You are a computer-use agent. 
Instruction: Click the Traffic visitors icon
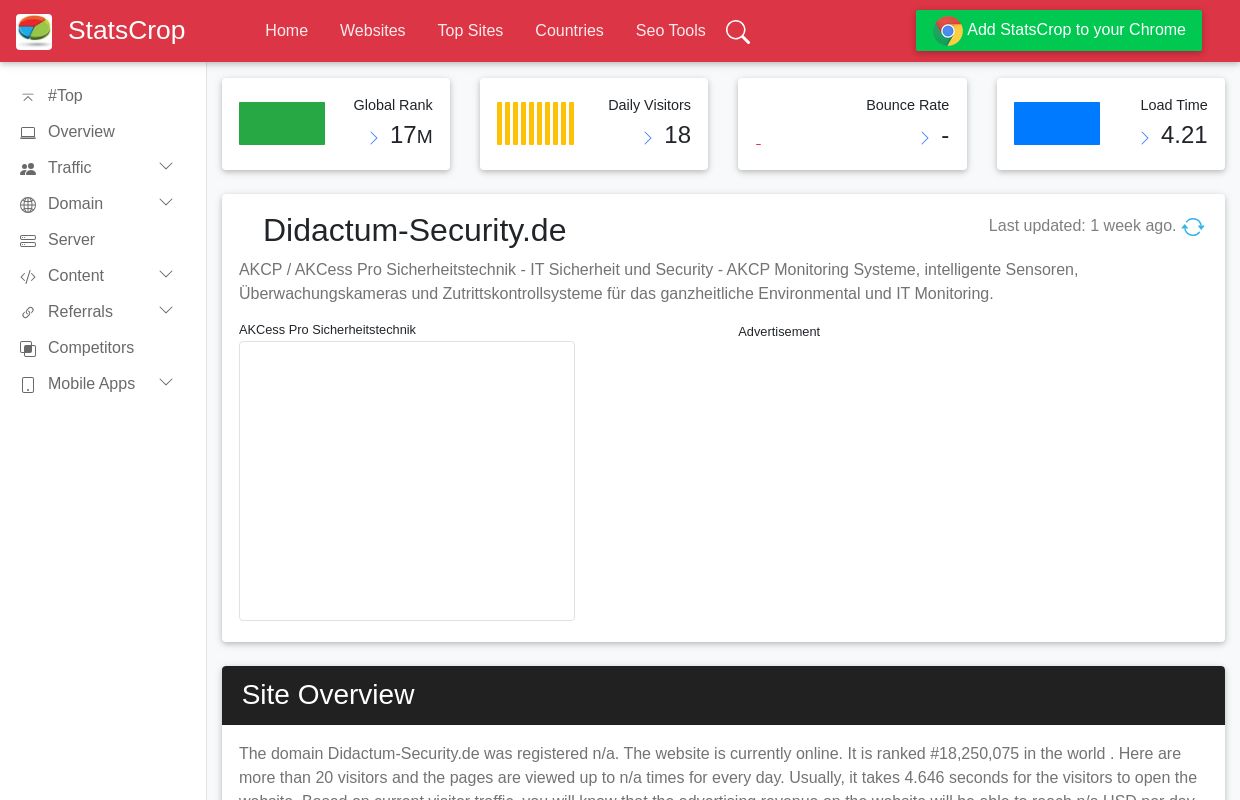coord(28,168)
